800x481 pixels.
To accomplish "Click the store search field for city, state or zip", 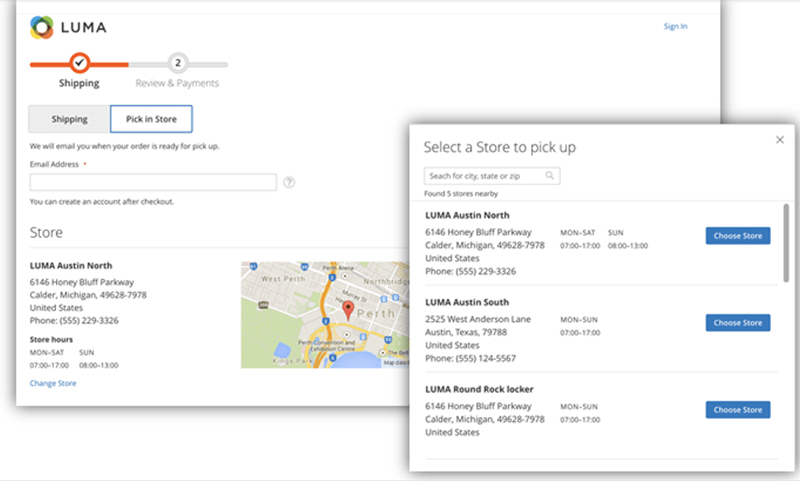I will pos(492,176).
